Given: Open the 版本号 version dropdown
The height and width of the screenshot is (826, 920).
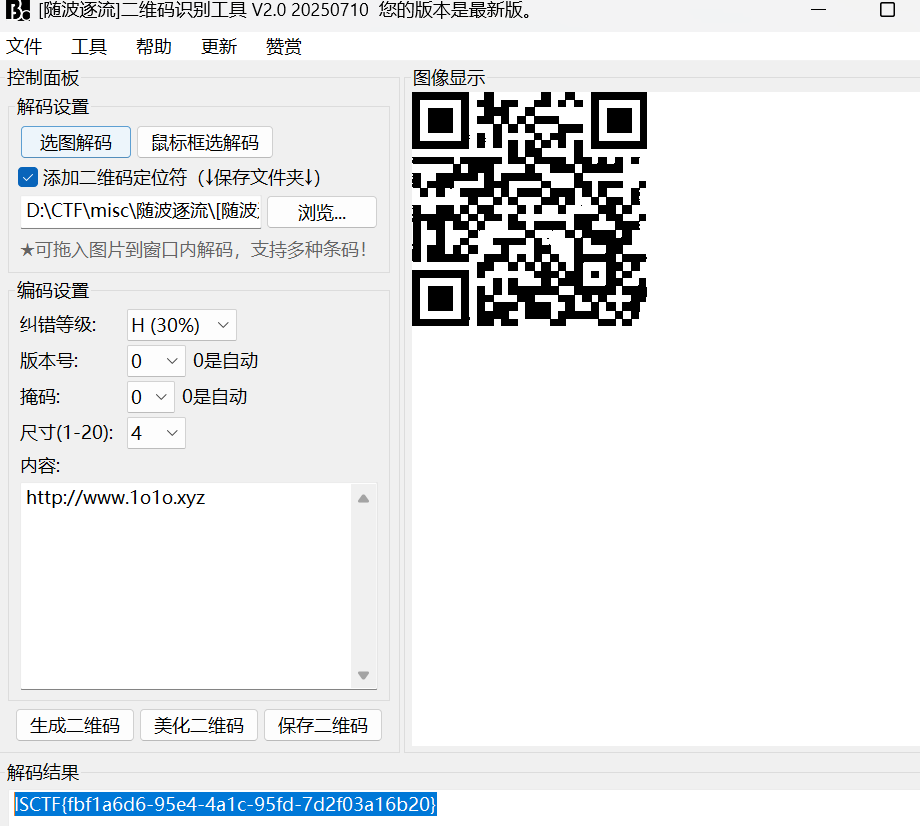Looking at the screenshot, I should [x=157, y=361].
